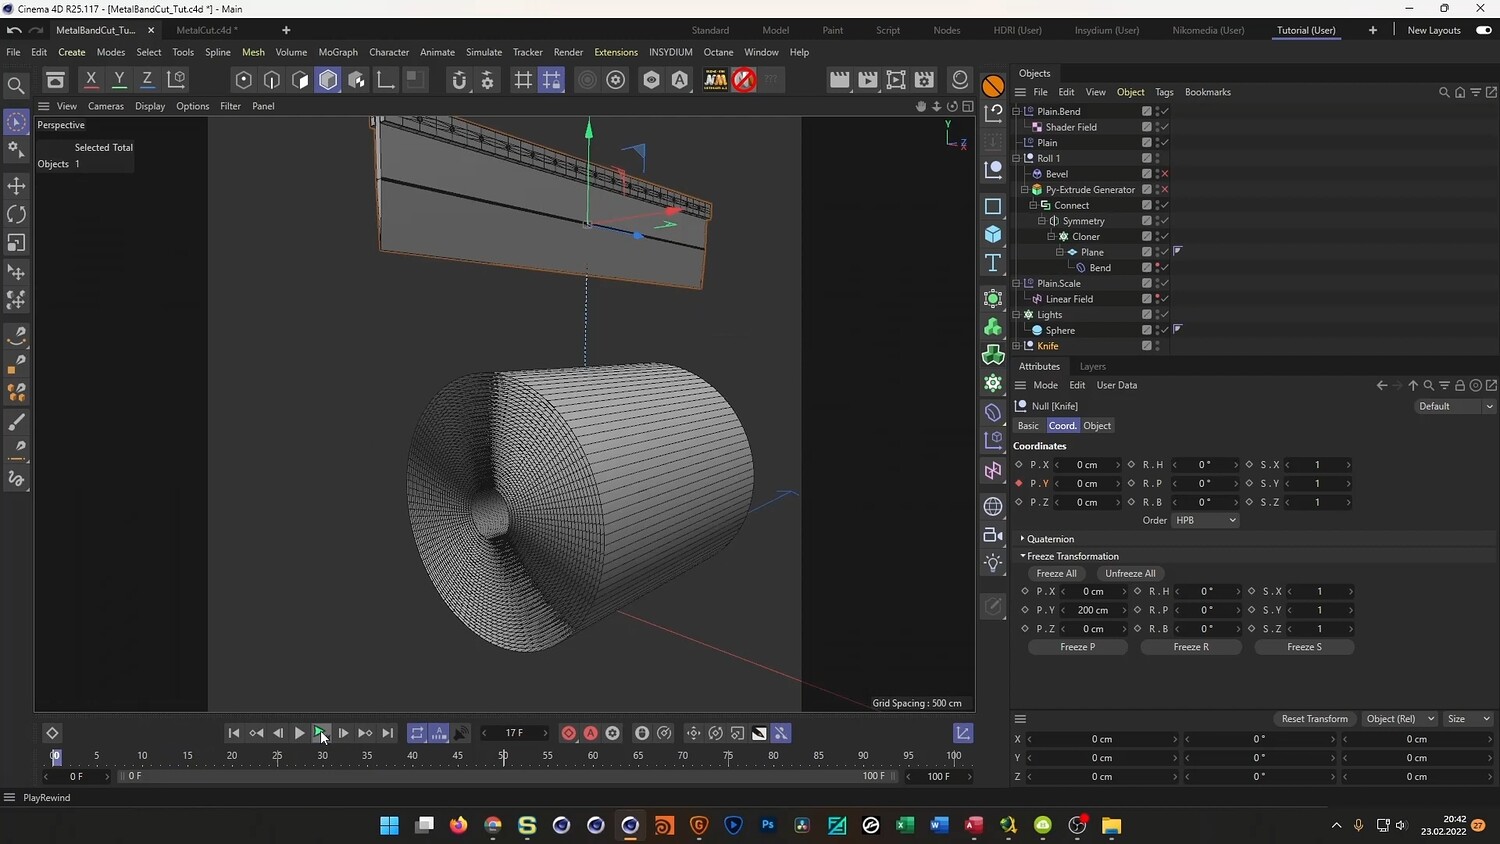This screenshot has height=844, width=1500.
Task: Click the Octane render orange icon
Action: (993, 86)
